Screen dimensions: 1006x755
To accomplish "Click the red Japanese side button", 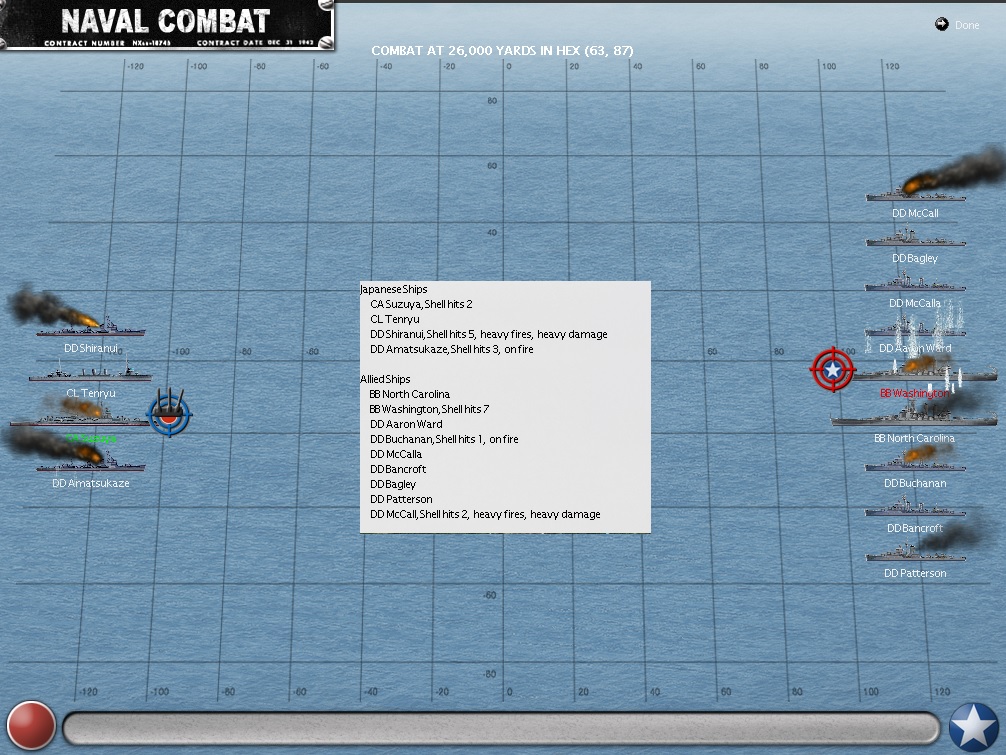I will click(31, 725).
